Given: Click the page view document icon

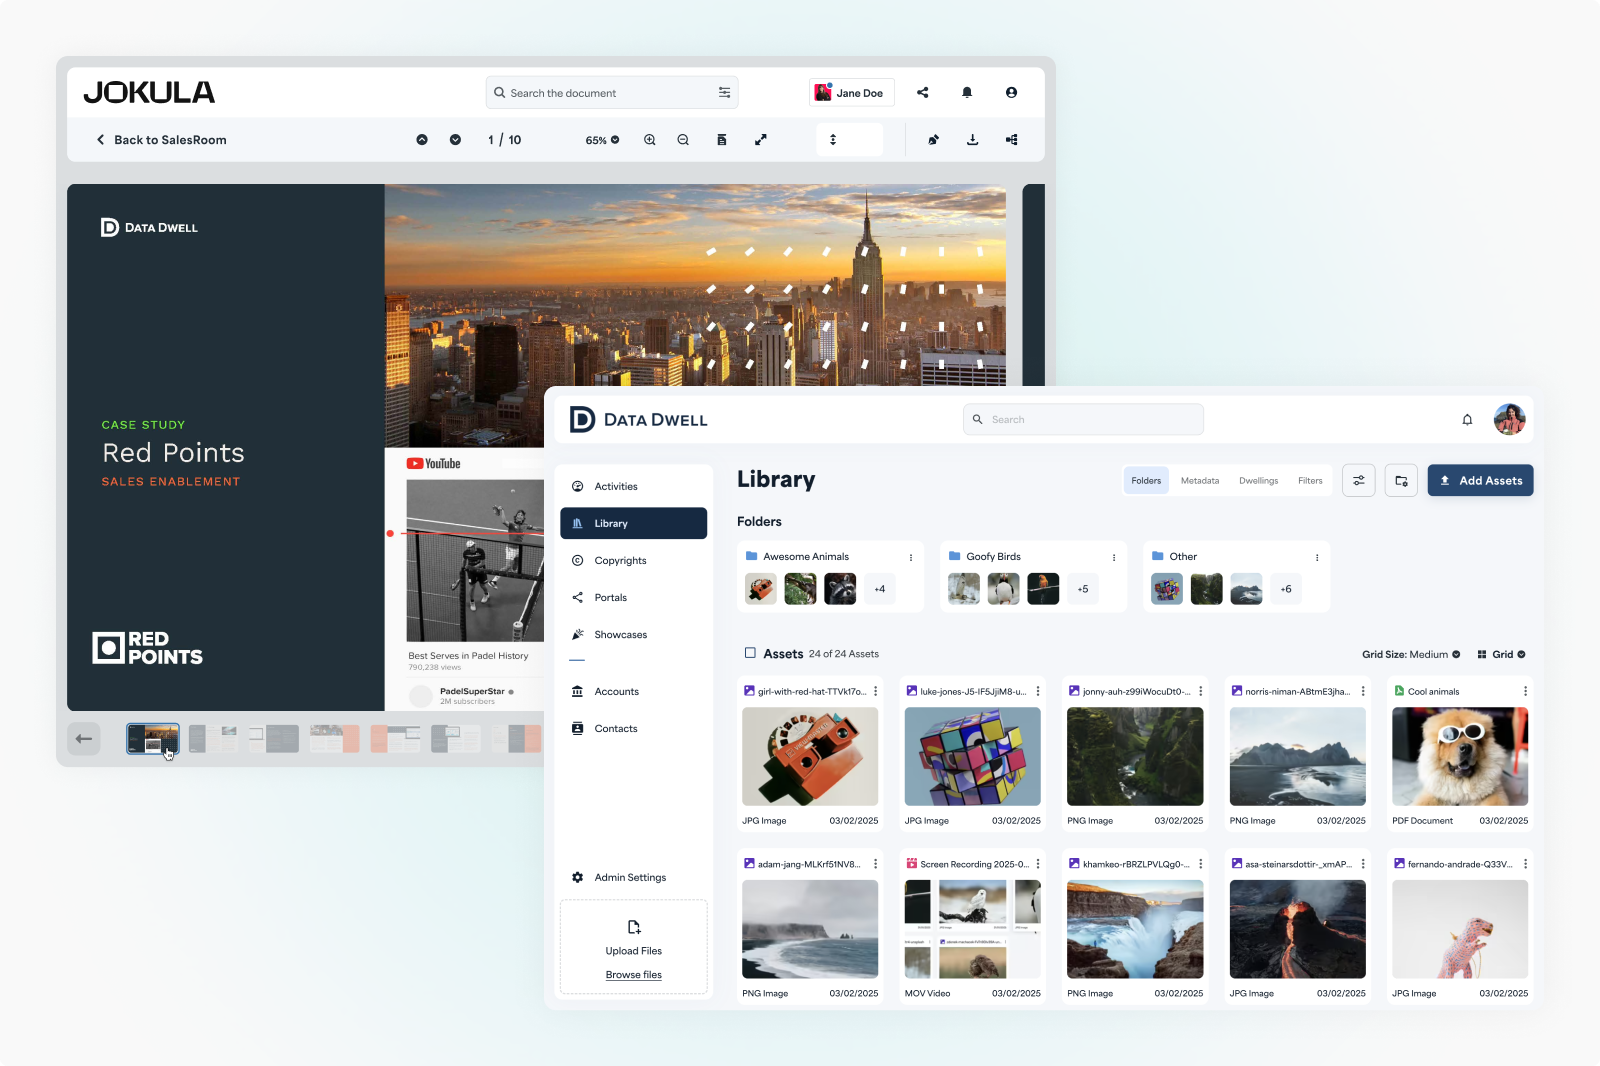Looking at the screenshot, I should click(722, 140).
